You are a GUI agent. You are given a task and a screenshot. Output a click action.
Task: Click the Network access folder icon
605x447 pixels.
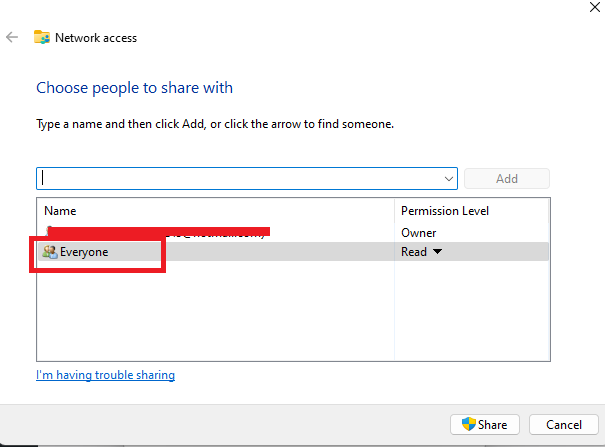(x=42, y=38)
